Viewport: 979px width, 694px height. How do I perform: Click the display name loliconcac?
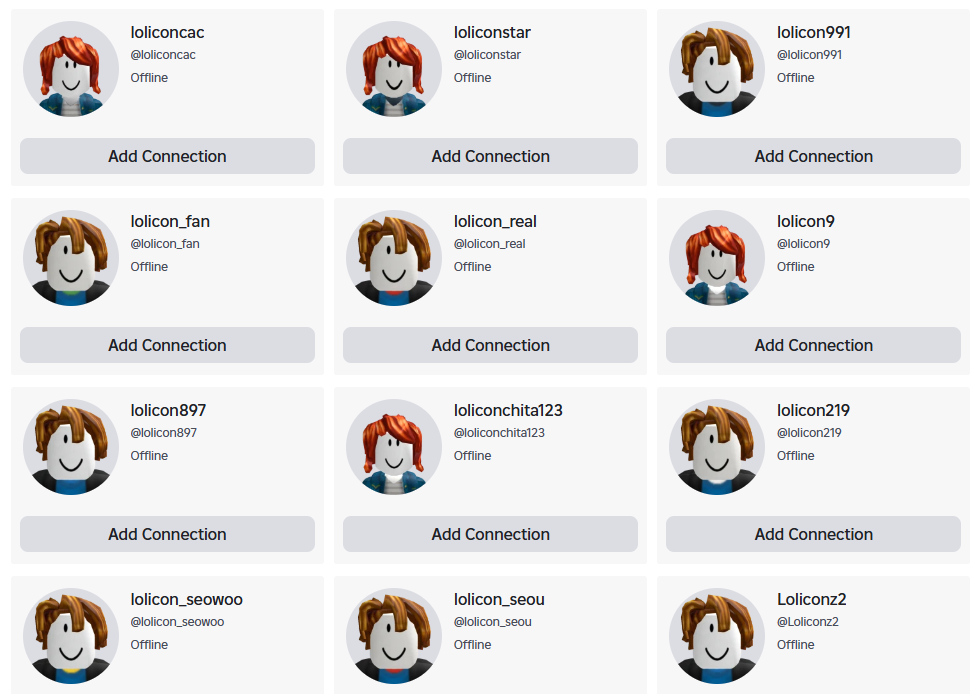coord(167,32)
